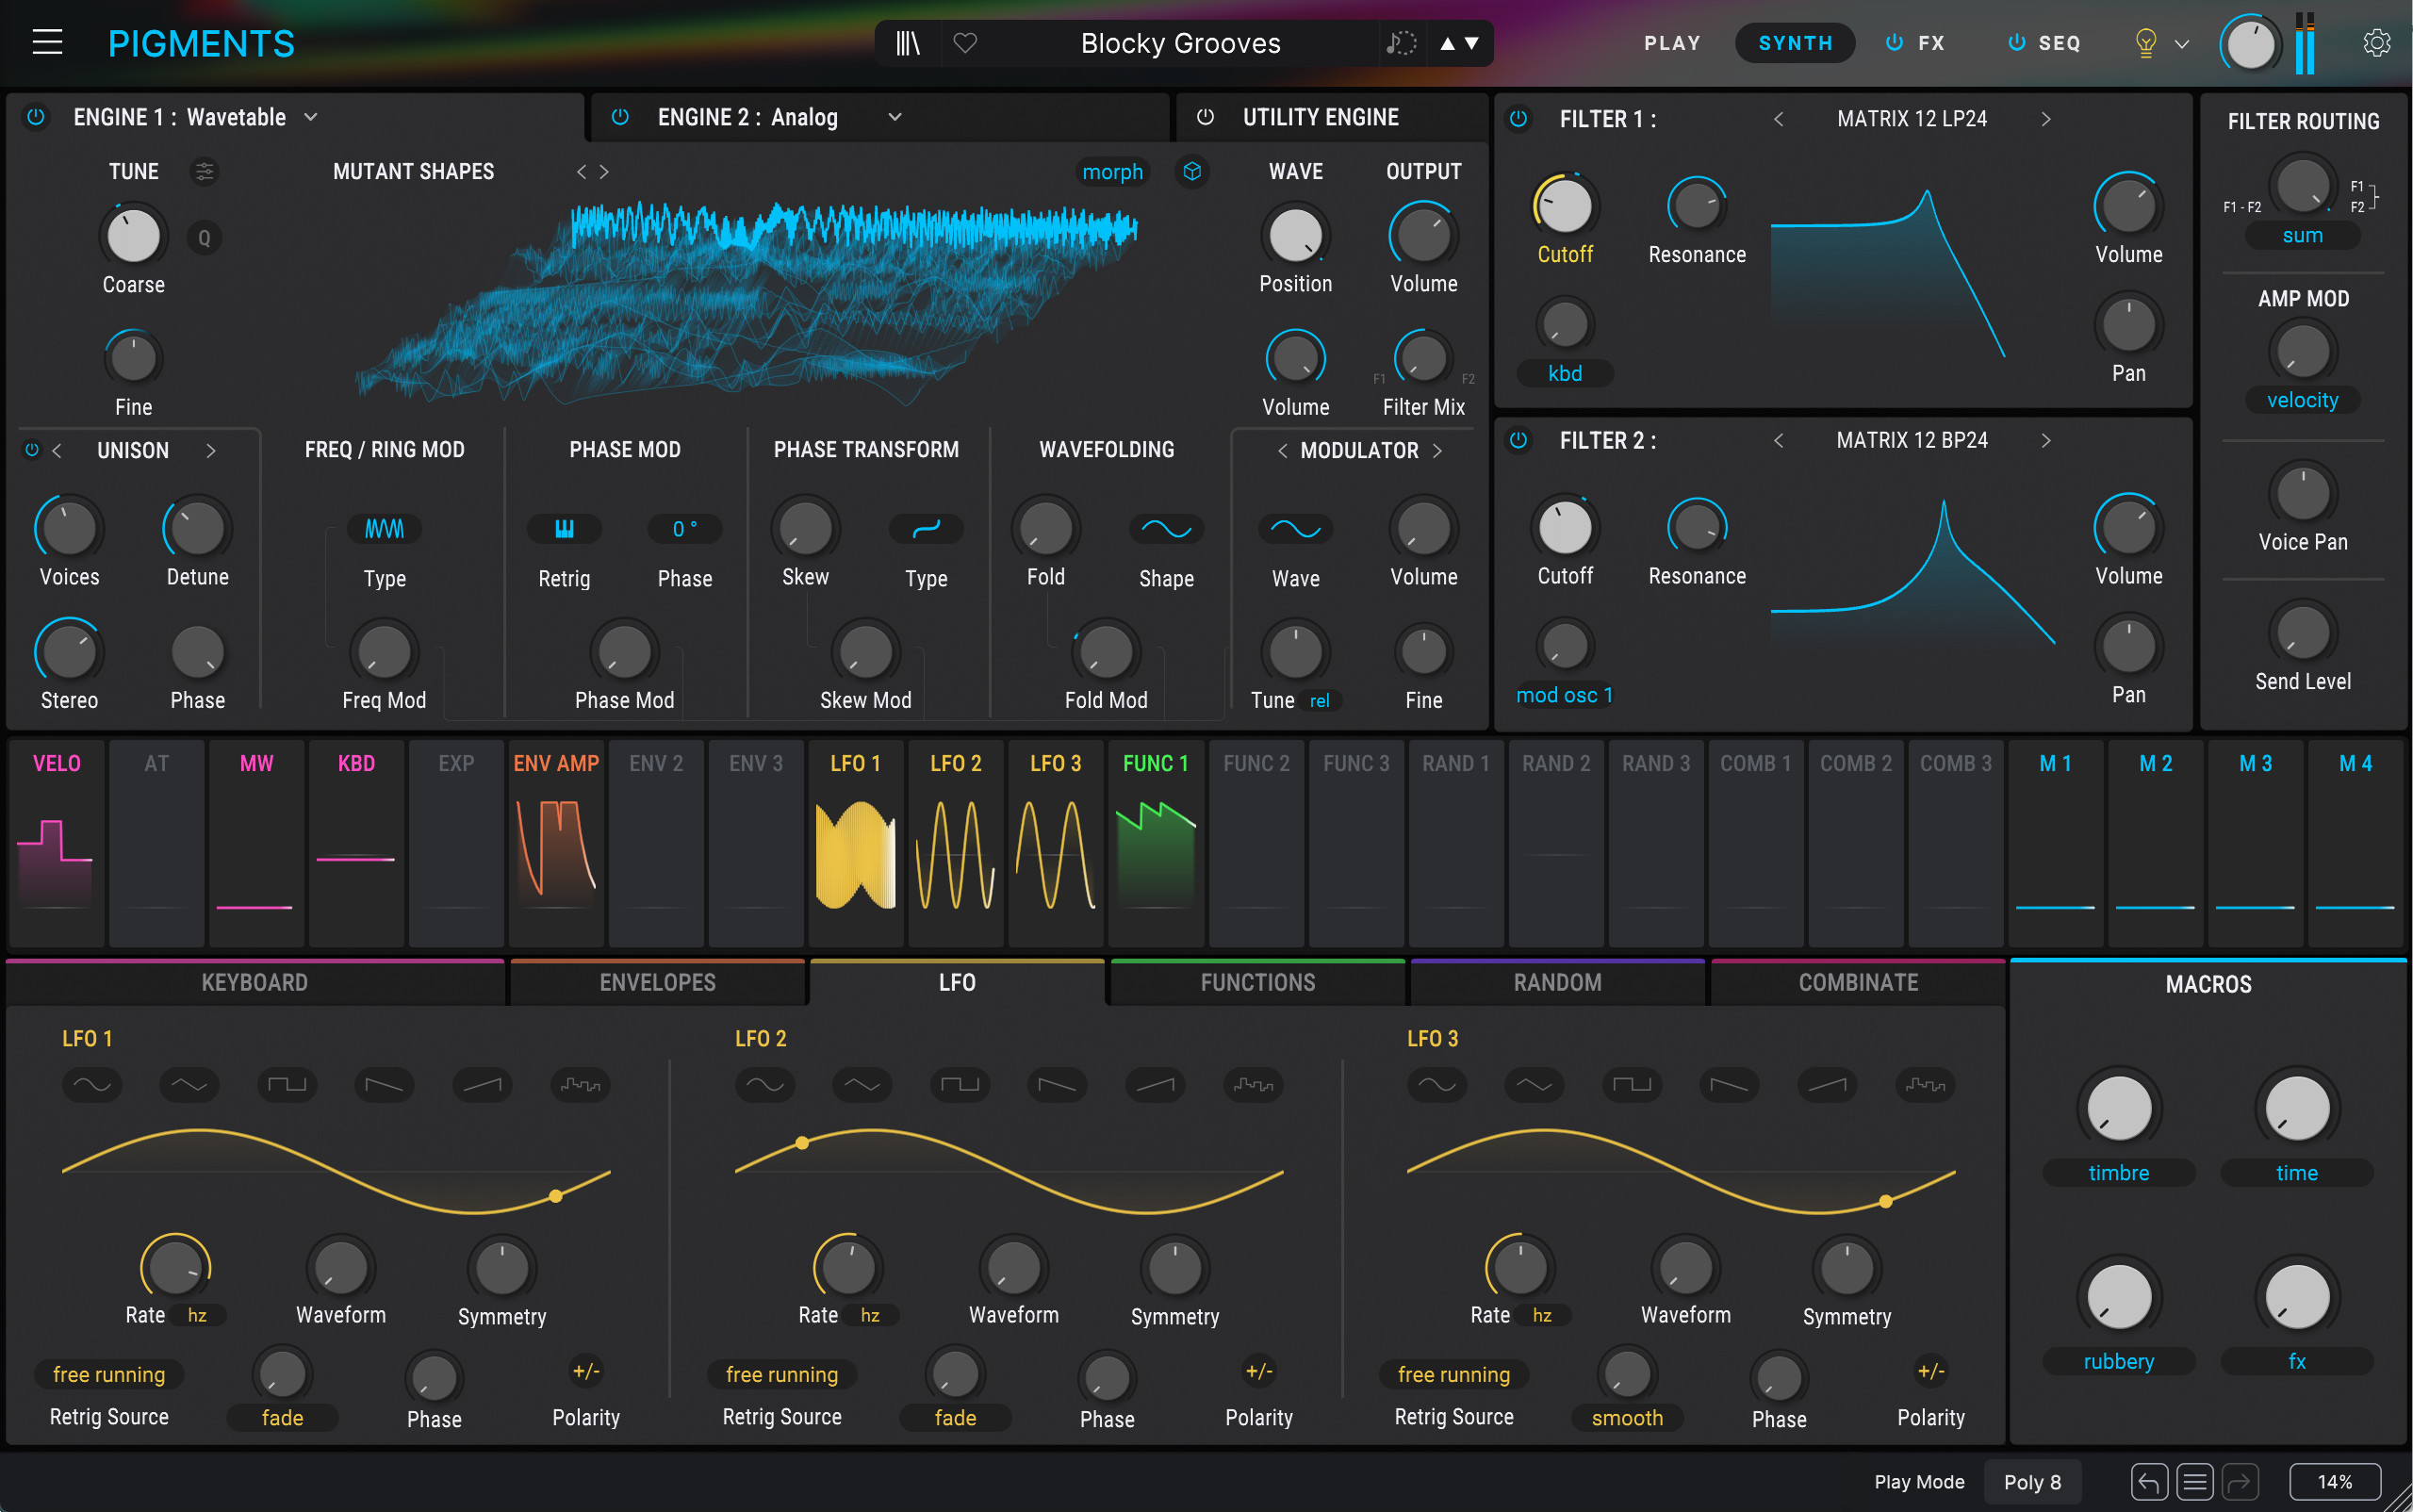Toggle the wavetable morph mode
Image resolution: width=2413 pixels, height=1512 pixels.
click(x=1112, y=172)
